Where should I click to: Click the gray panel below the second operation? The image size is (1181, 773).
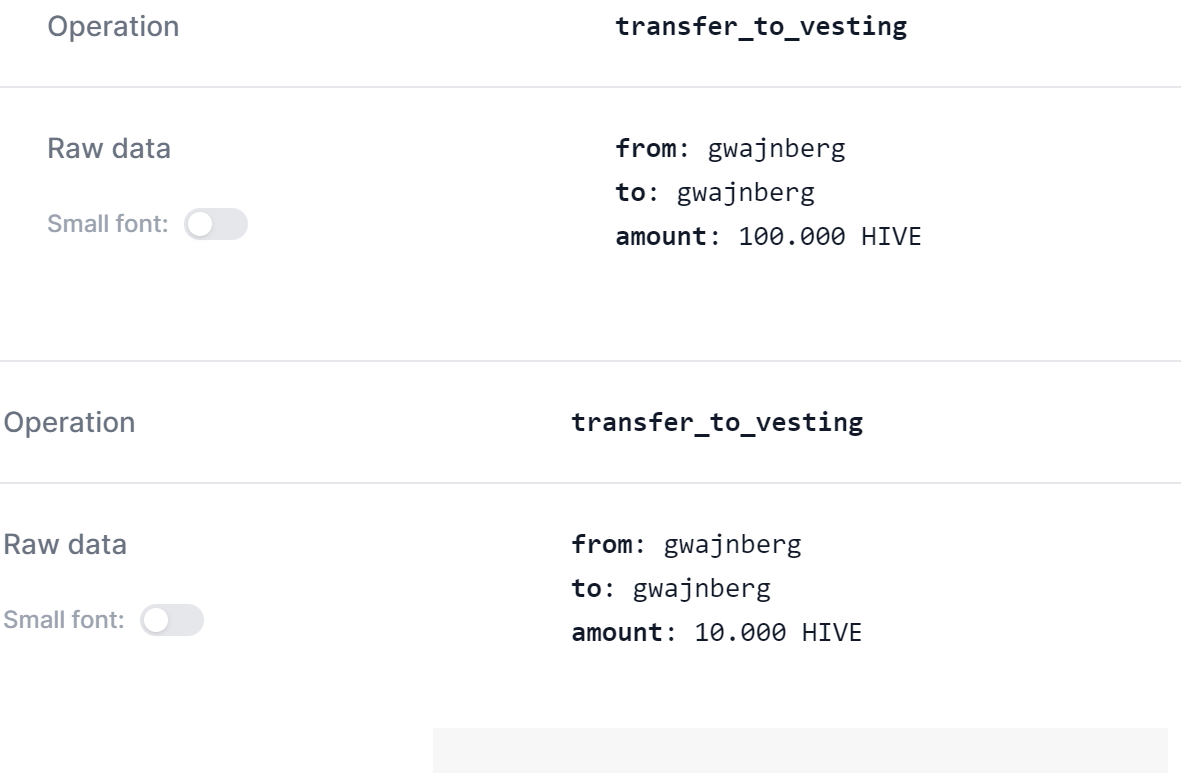800,750
